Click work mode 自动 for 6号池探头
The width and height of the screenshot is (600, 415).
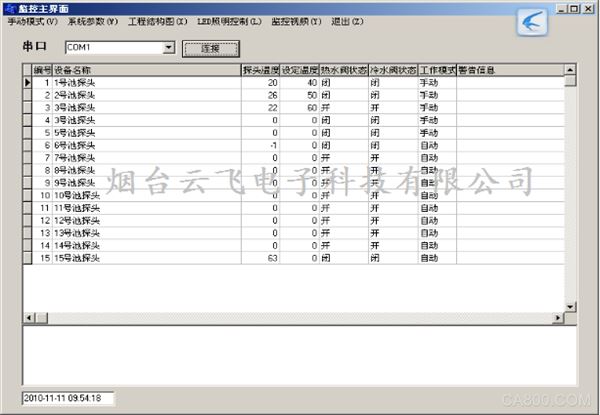pyautogui.click(x=437, y=145)
